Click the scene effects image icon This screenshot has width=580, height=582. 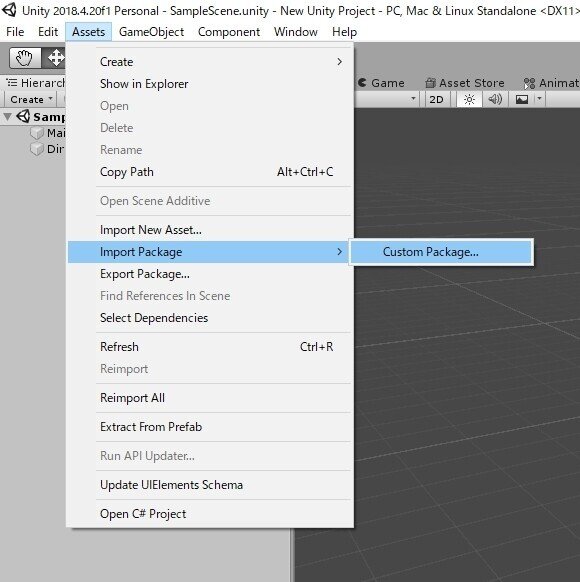point(522,99)
